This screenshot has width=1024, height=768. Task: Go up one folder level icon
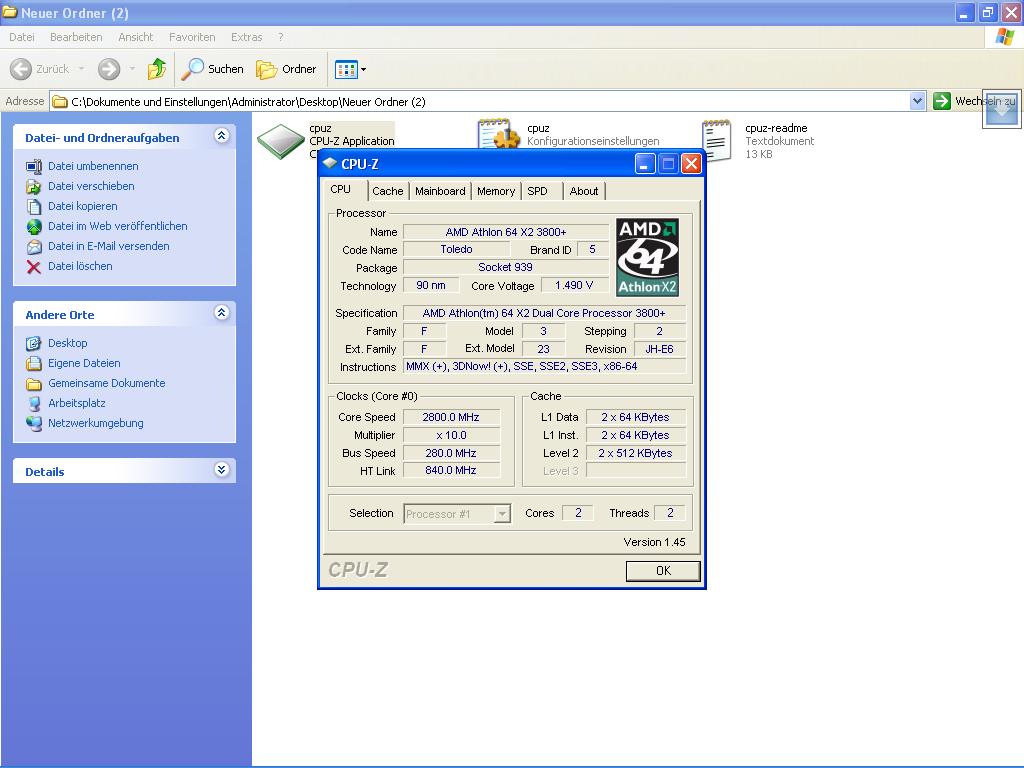pos(157,69)
